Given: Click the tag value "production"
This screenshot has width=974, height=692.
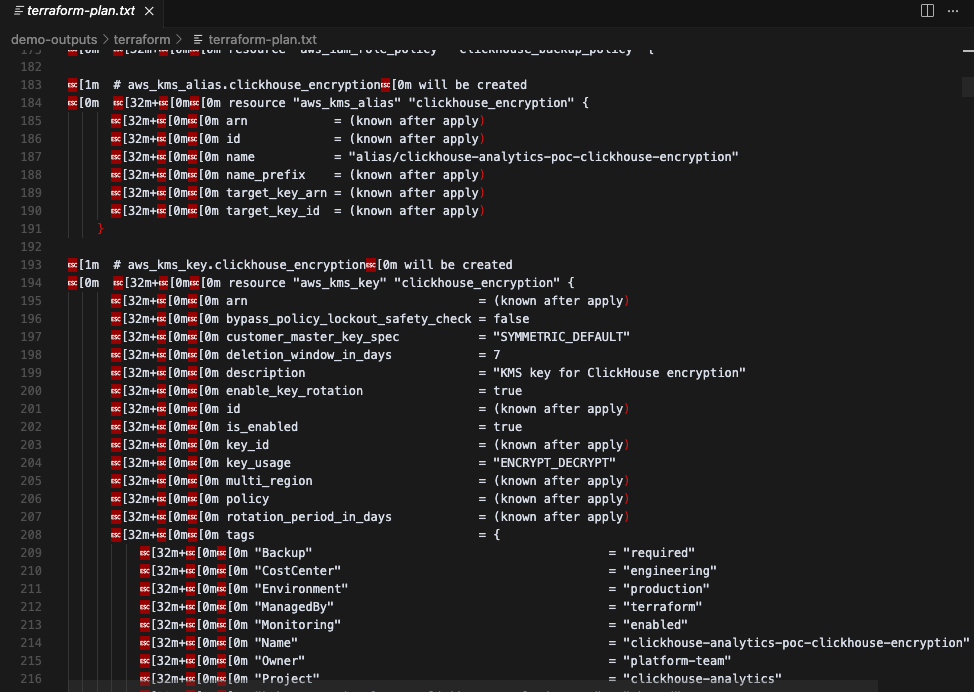Looking at the screenshot, I should (x=667, y=590).
